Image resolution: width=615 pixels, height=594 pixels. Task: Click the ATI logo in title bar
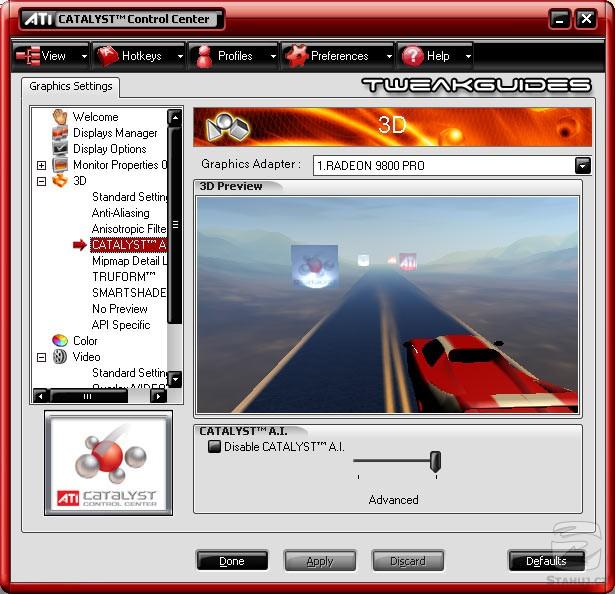(x=38, y=19)
